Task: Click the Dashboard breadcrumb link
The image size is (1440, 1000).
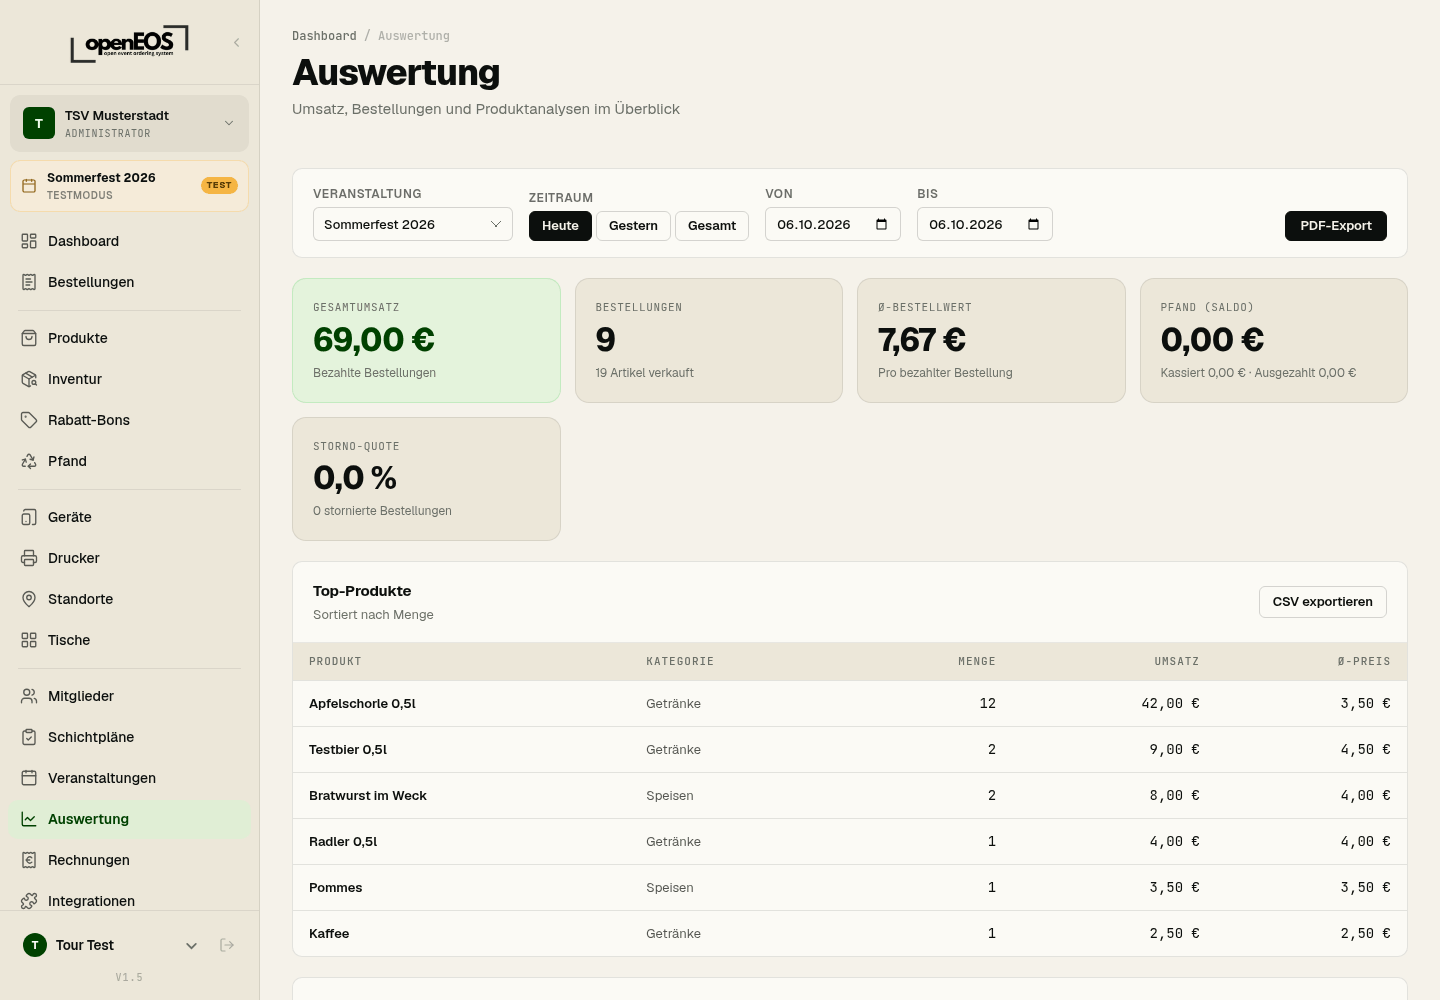Action: tap(324, 36)
